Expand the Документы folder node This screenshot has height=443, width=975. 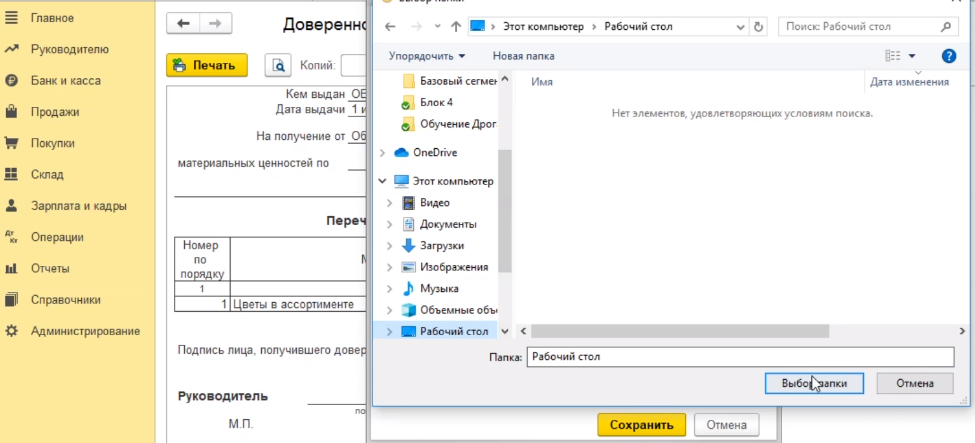(x=390, y=224)
